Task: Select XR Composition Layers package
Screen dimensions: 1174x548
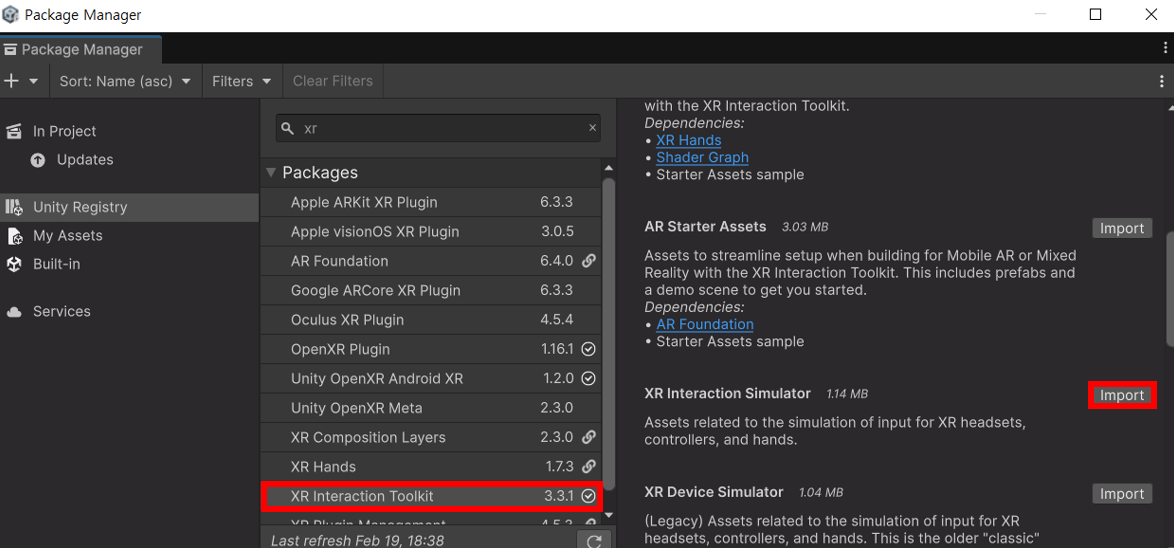Action: point(431,437)
